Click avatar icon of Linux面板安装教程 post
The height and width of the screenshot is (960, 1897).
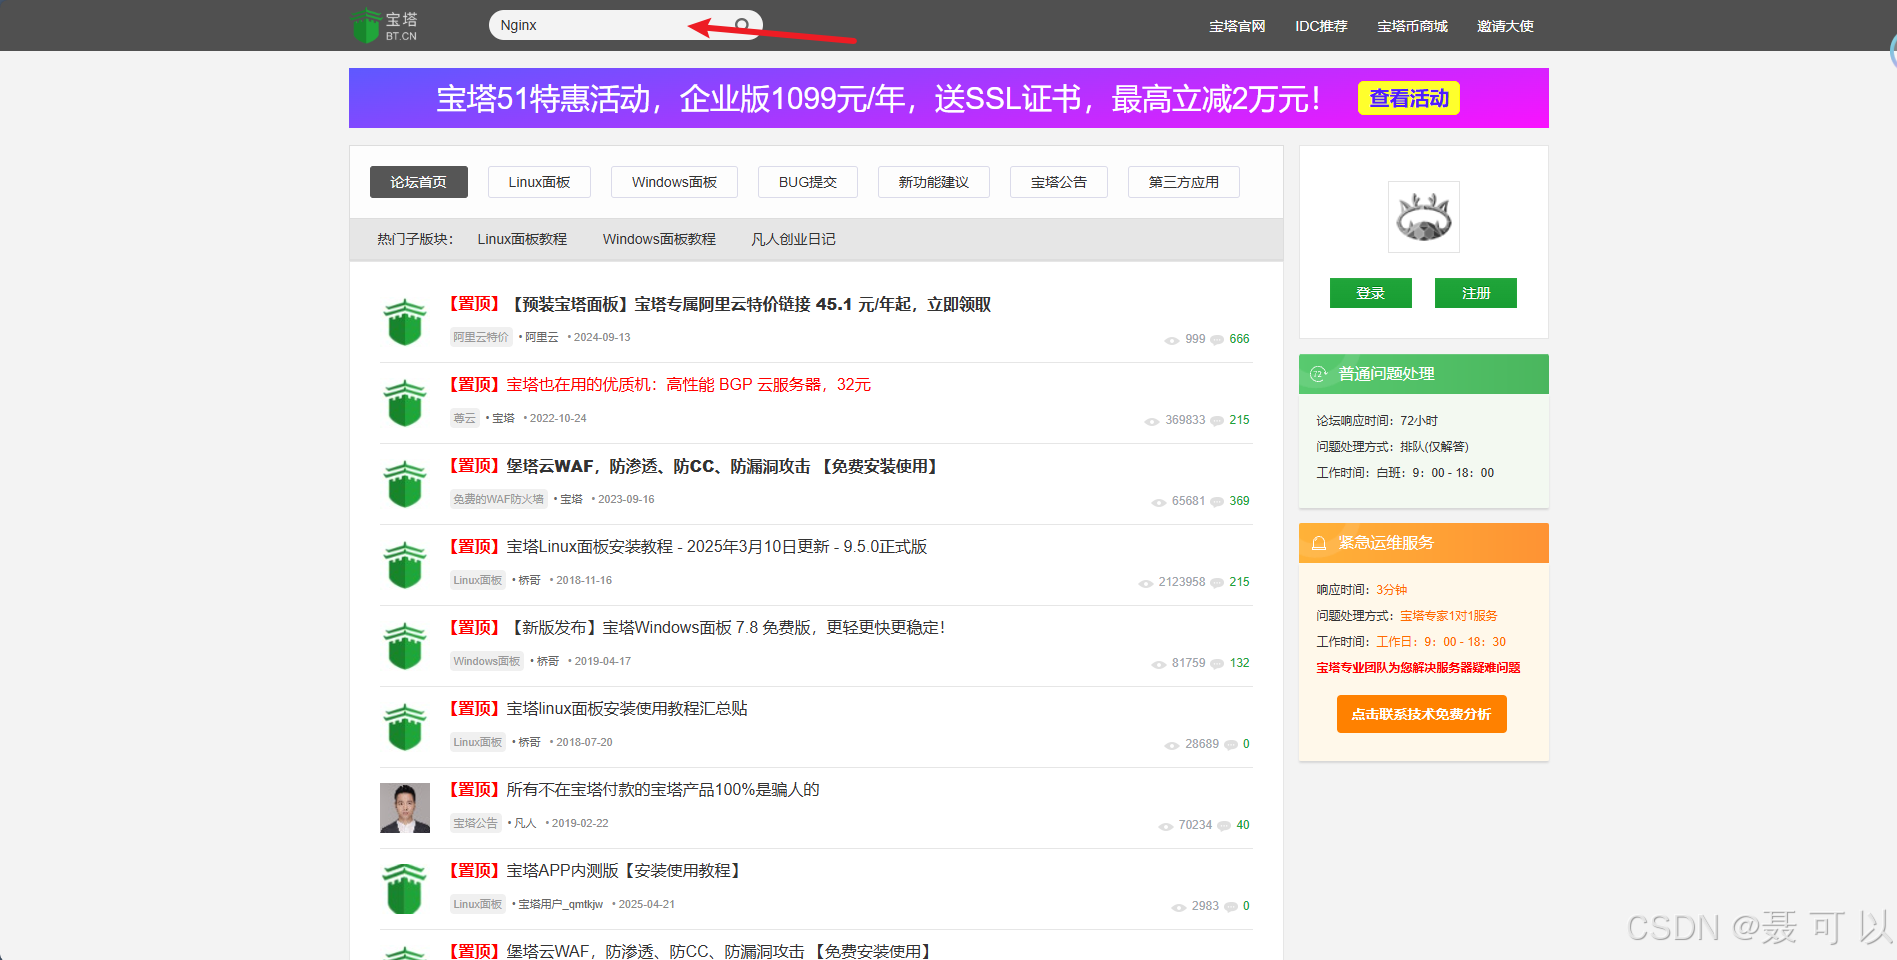coord(405,565)
